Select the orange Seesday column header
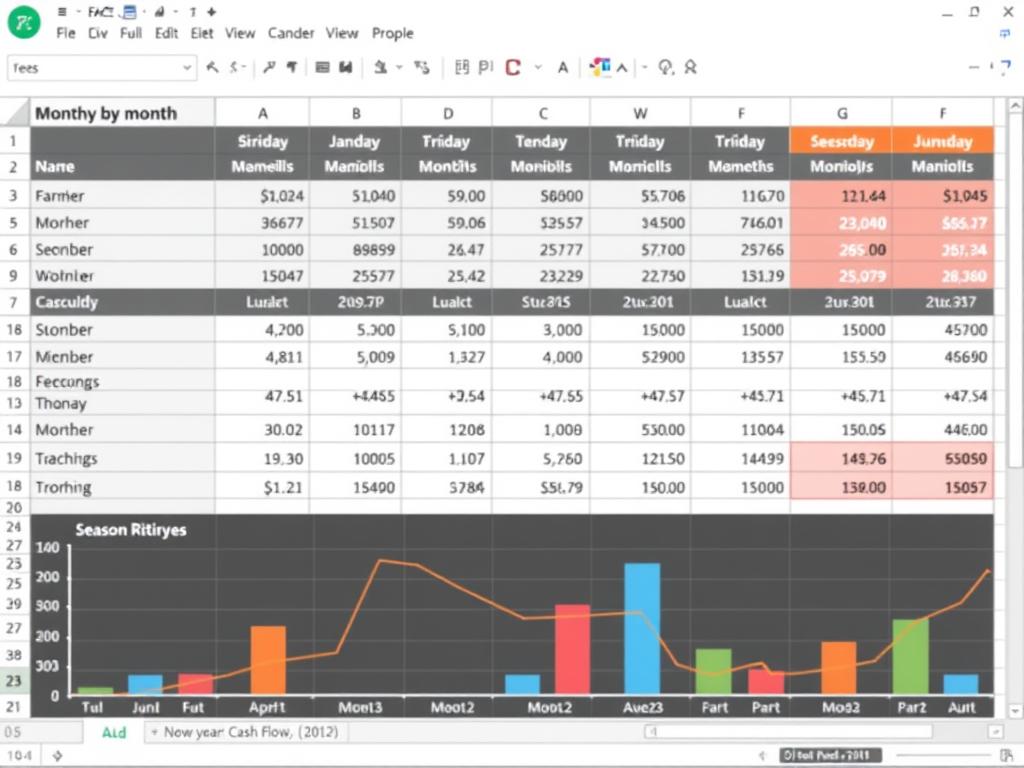 (x=840, y=141)
